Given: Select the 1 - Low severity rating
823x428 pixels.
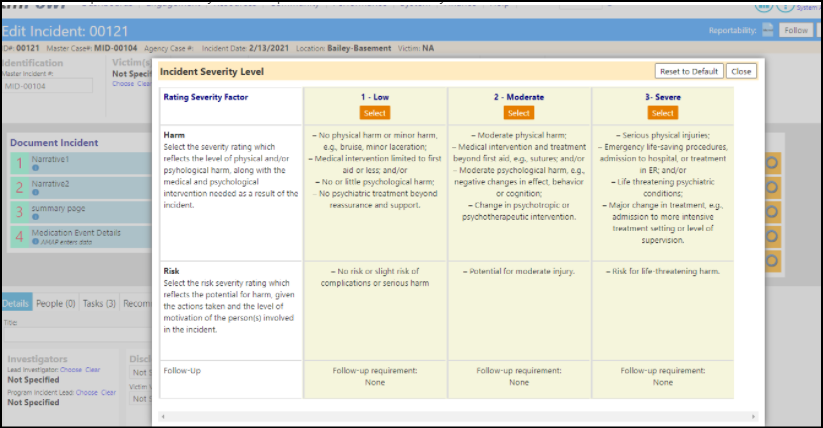Looking at the screenshot, I should (375, 113).
